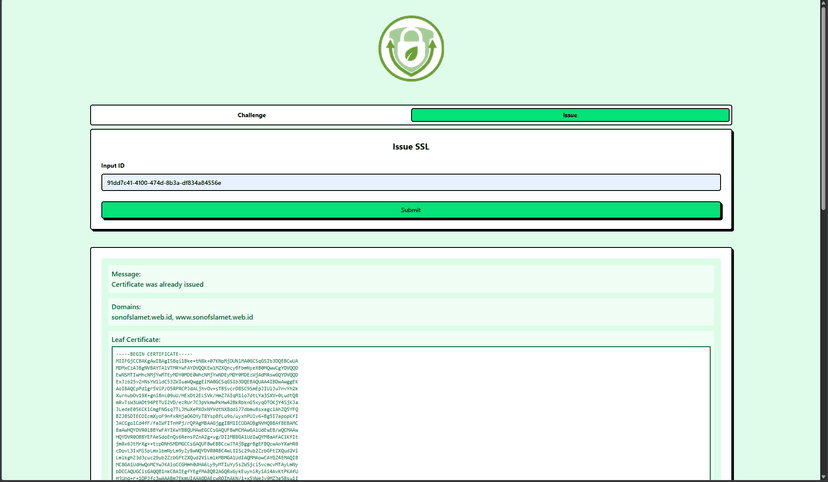828x482 pixels.
Task: Switch to the Challenge tab
Action: (x=251, y=115)
